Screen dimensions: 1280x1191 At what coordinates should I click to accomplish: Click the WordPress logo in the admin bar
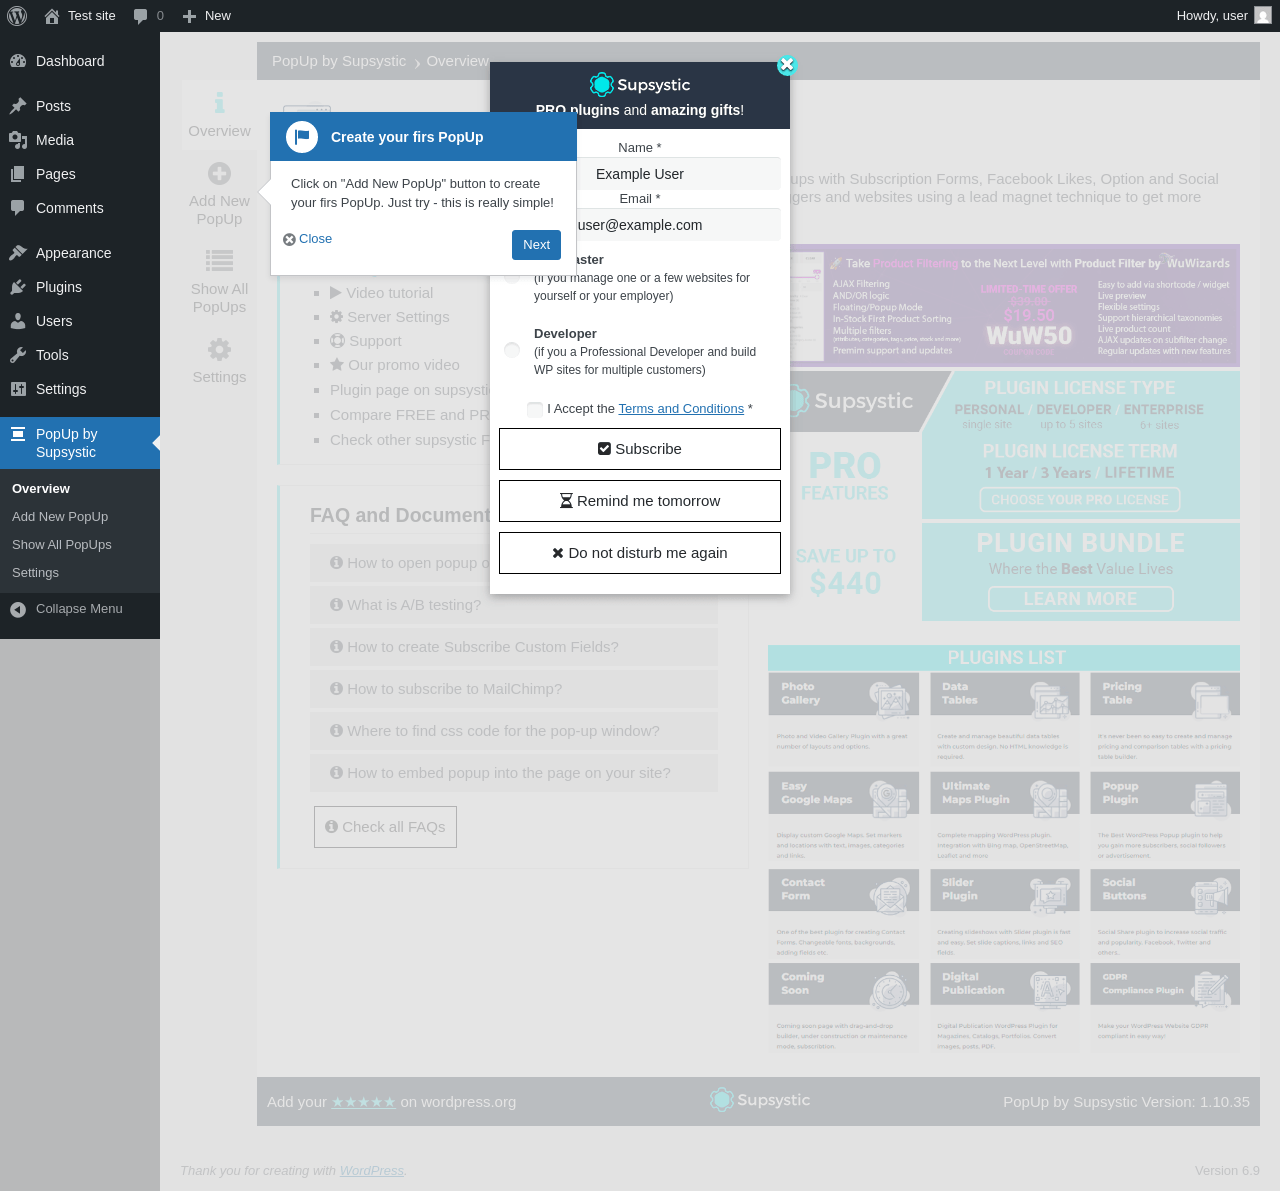tap(17, 16)
